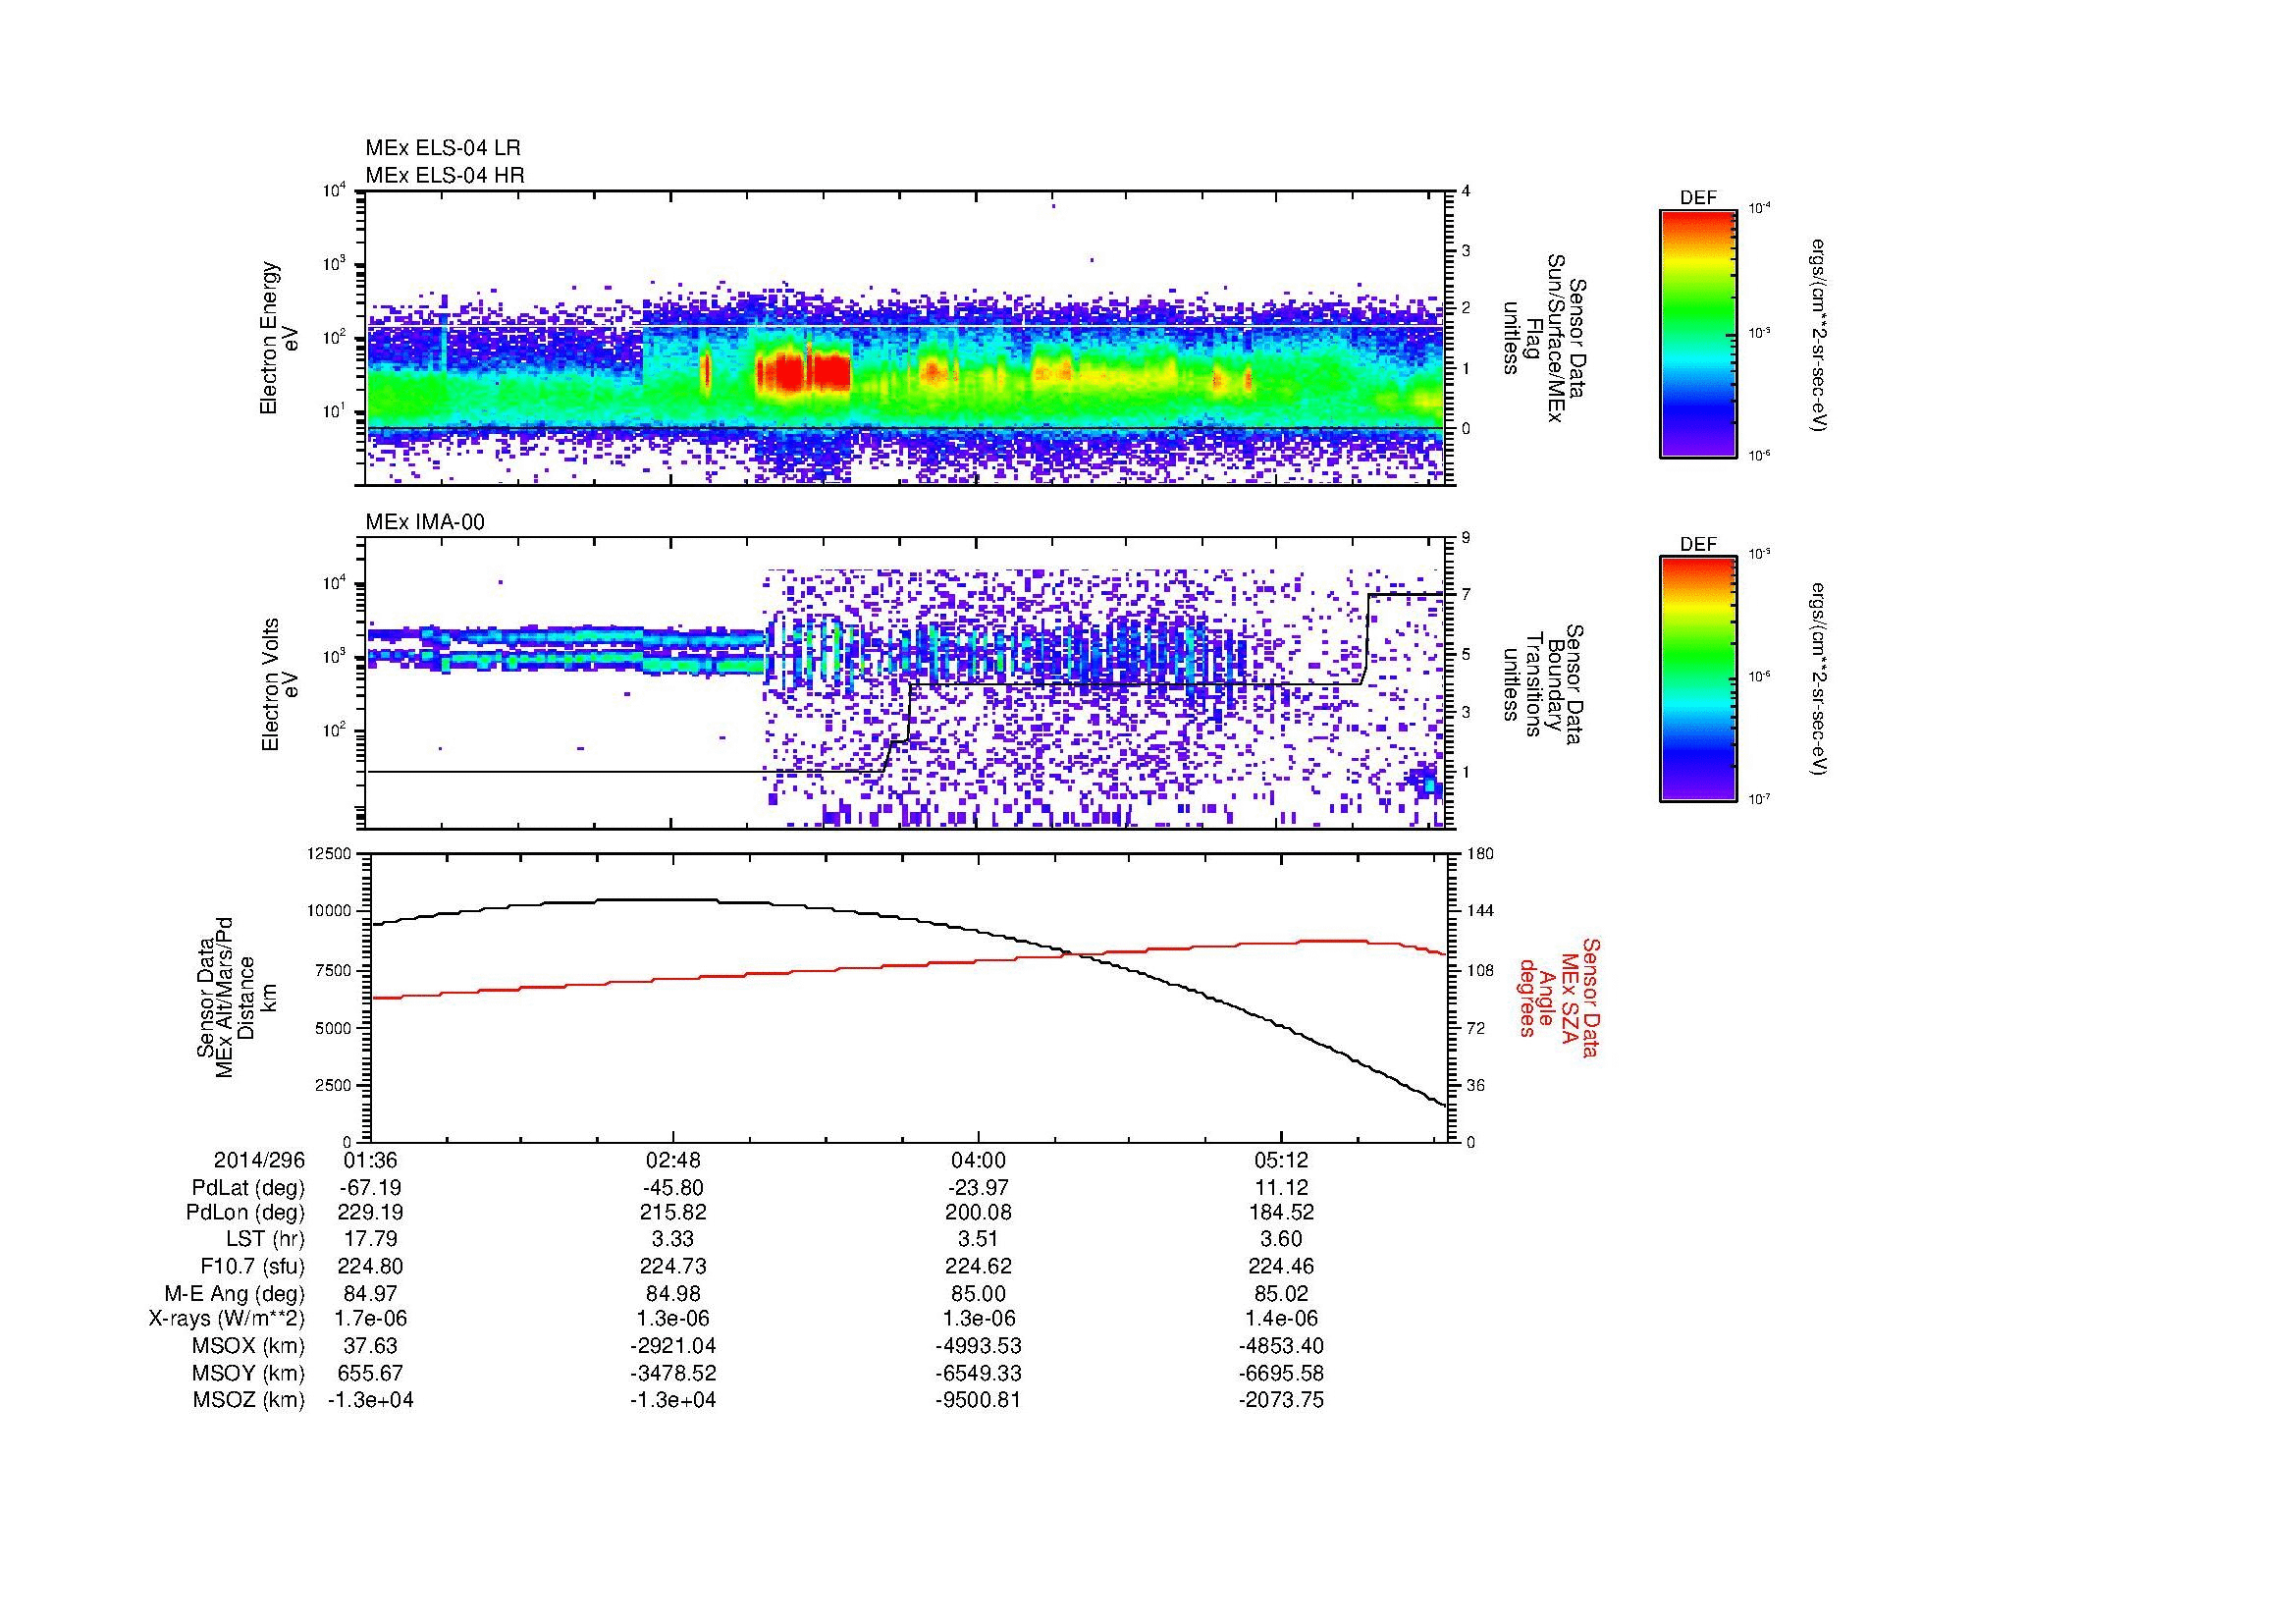The image size is (2296, 1623).
Task: Click the PdLat value '11.12'
Action: coord(1281,1188)
